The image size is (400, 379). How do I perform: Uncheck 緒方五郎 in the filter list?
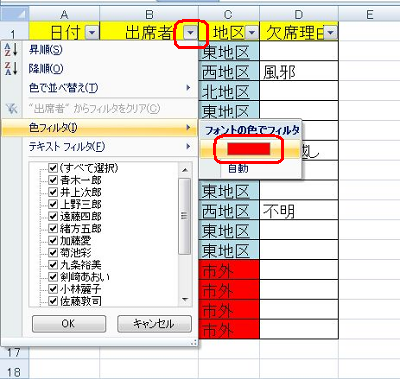(x=53, y=228)
